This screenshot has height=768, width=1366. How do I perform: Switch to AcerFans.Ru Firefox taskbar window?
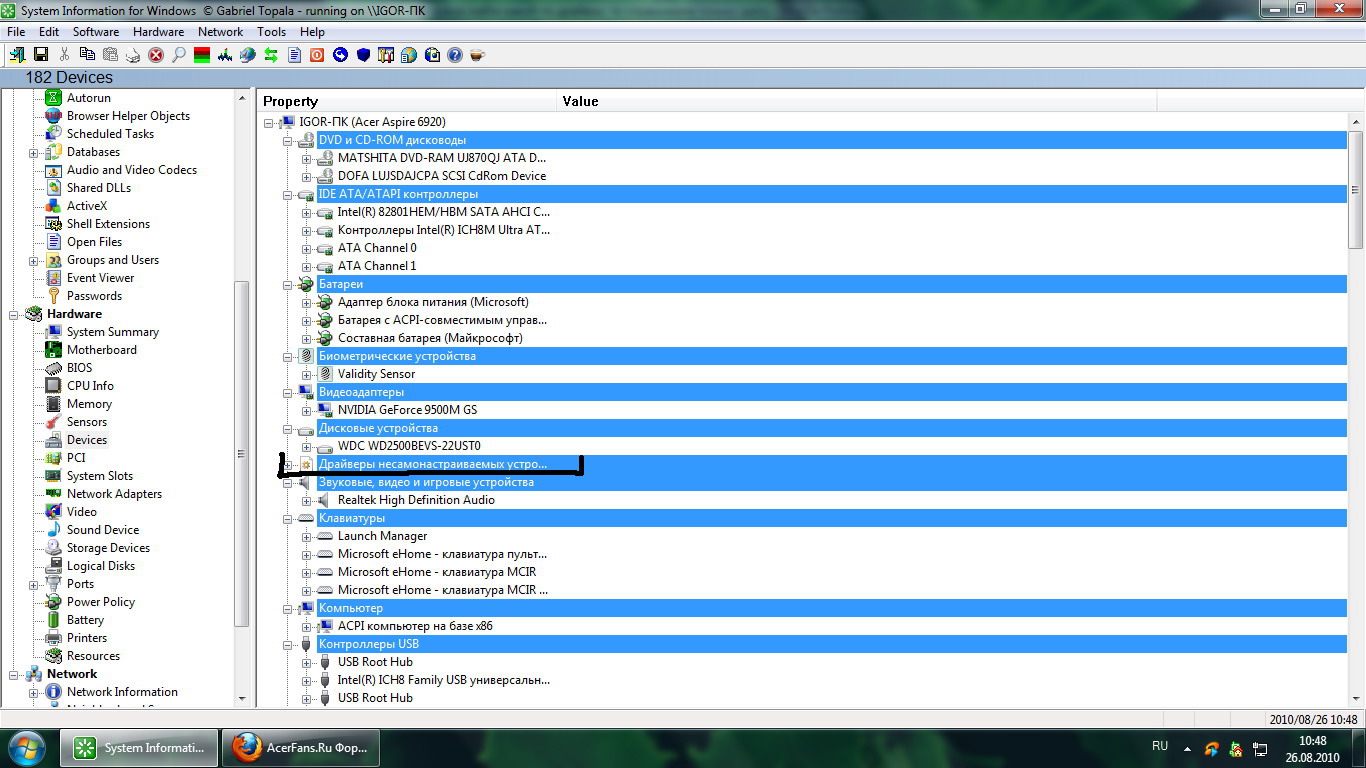point(300,747)
